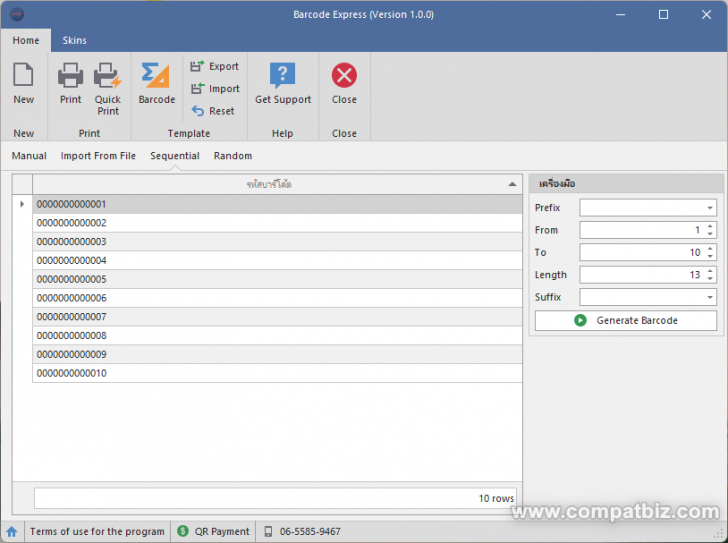Select row 0000000000007
The height and width of the screenshot is (543, 728).
[277, 317]
